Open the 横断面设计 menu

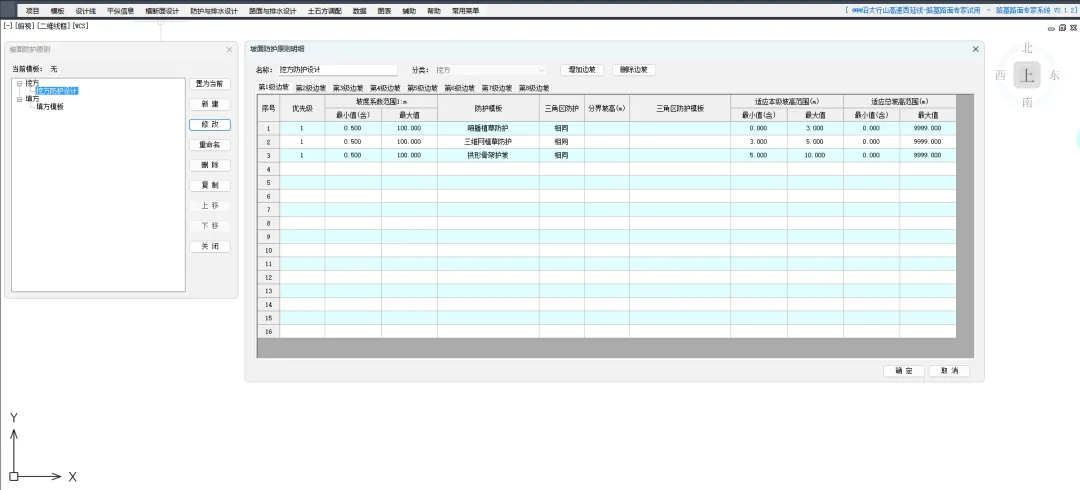163,11
